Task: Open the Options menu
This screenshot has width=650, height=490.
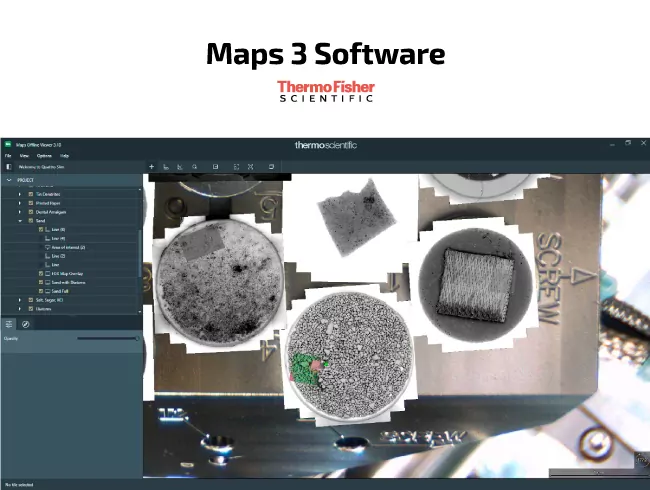Action: pos(44,156)
